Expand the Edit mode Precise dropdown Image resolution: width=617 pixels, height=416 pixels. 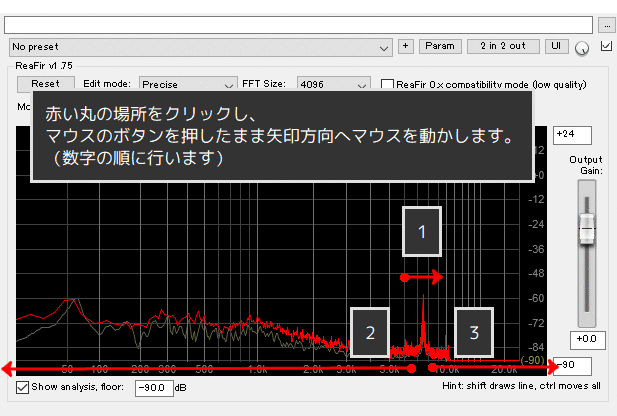187,85
